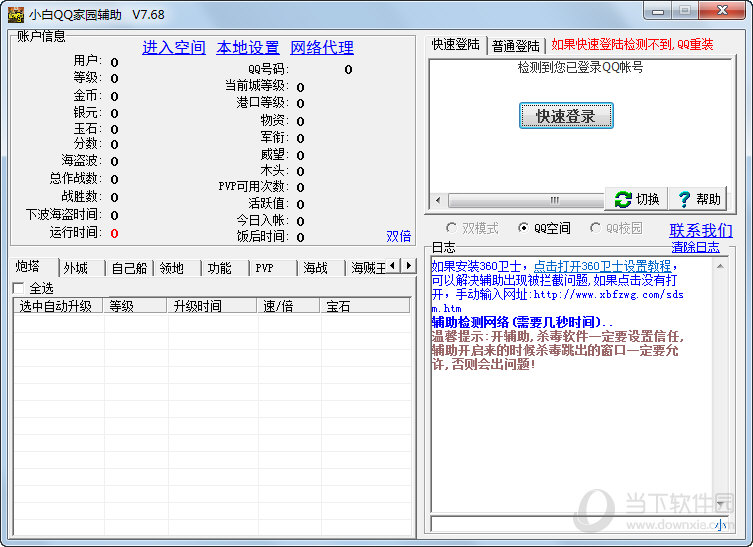Click the 选中自动升级 column header

[x=58, y=306]
